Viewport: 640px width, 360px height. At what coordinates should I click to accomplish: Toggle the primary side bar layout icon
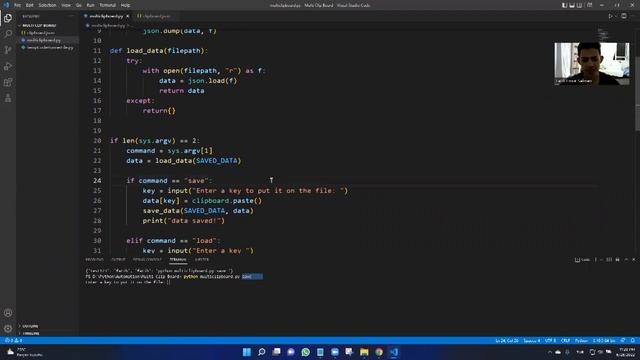pos(564,5)
